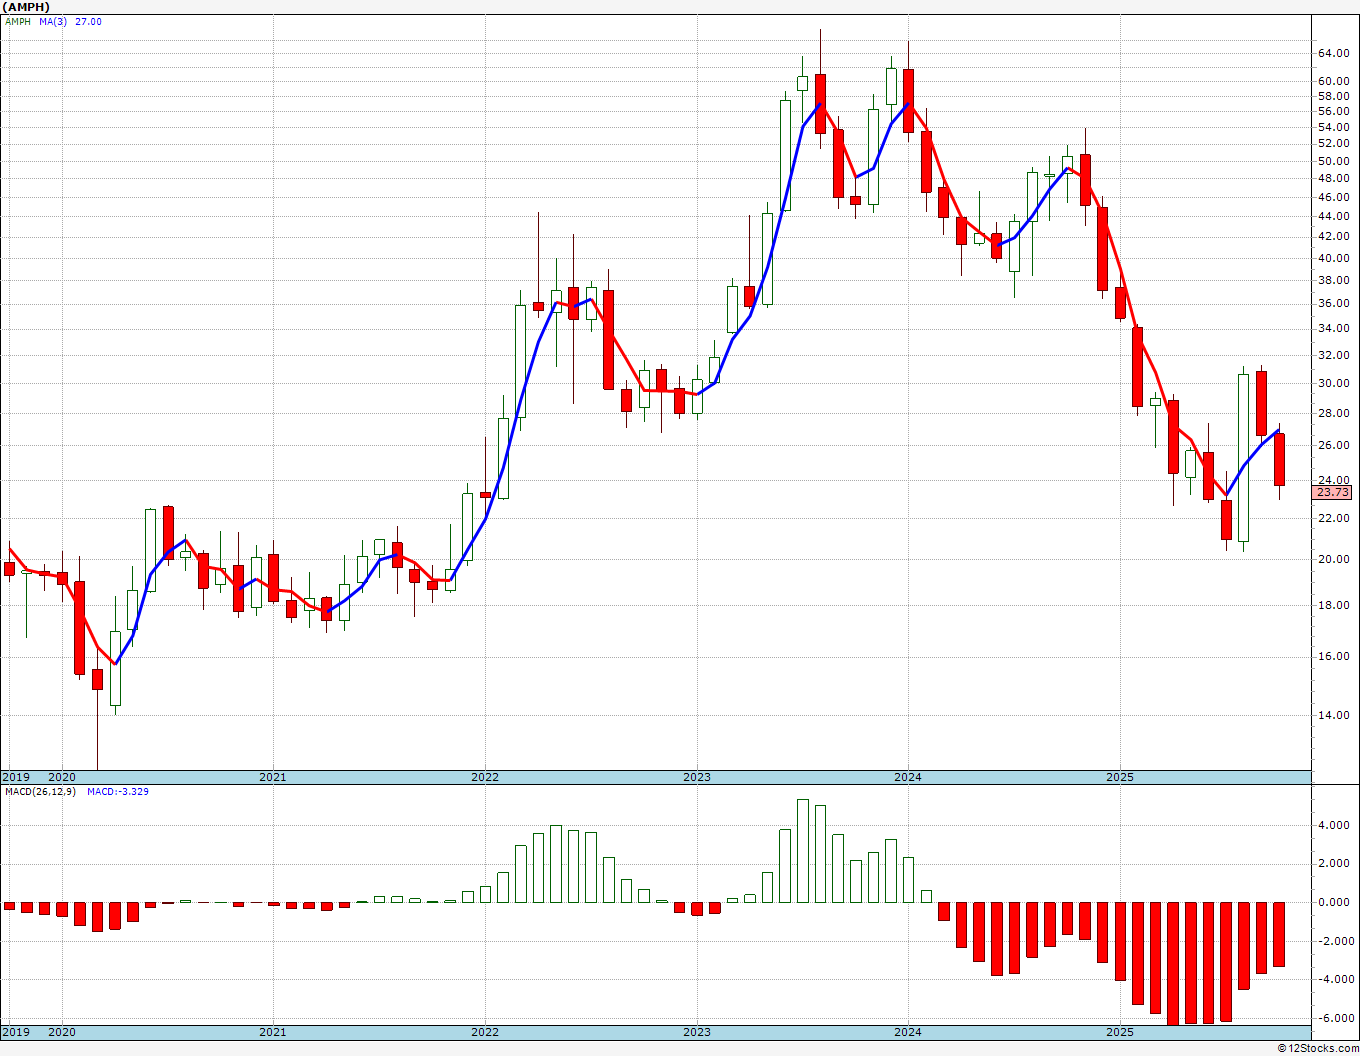
Task: Click the 36.00 price axis label
Action: (1332, 304)
